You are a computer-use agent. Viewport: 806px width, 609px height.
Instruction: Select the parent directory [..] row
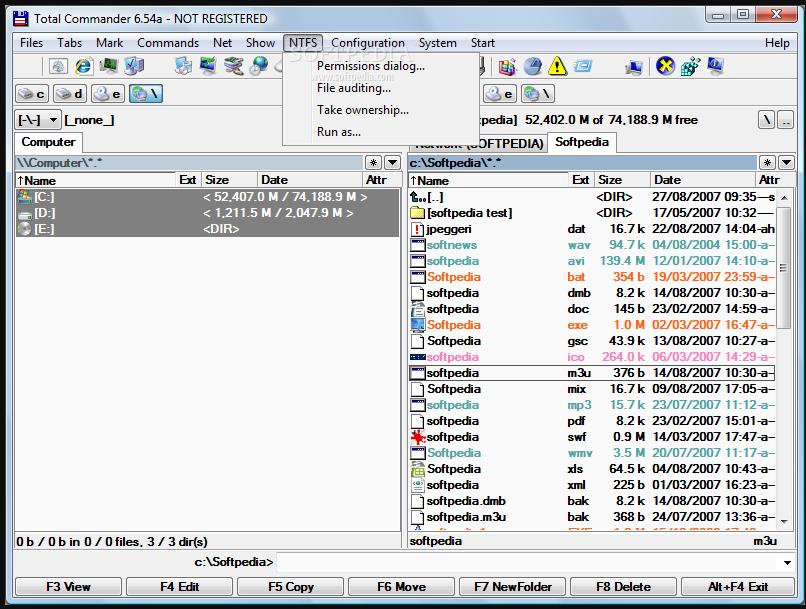(592, 197)
